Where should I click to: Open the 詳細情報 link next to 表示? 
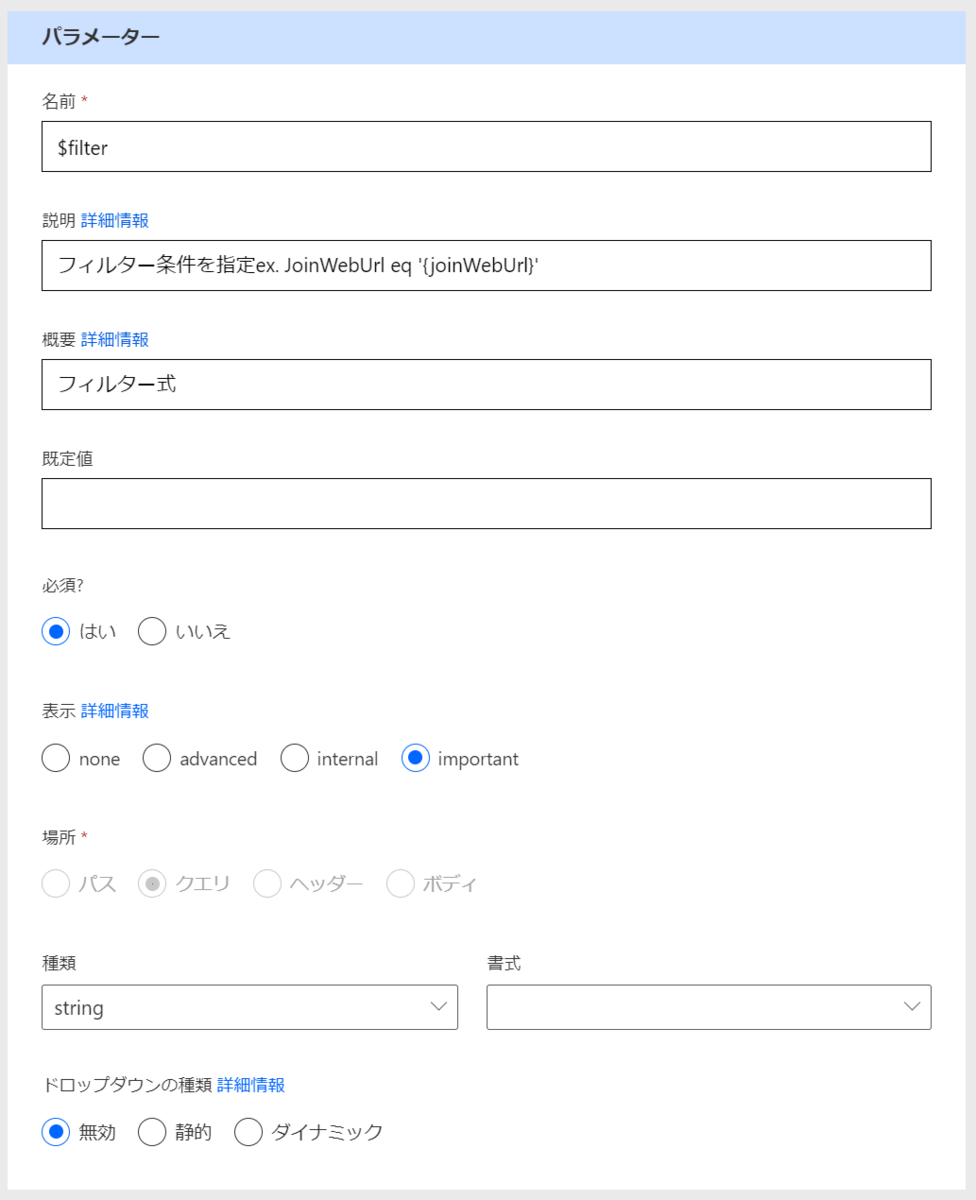pyautogui.click(x=115, y=711)
